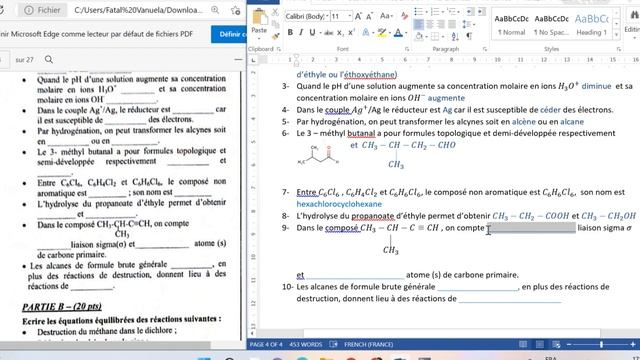Image resolution: width=640 pixels, height=360 pixels.
Task: Toggle Show/Hide paragraph marks
Action: (469, 37)
